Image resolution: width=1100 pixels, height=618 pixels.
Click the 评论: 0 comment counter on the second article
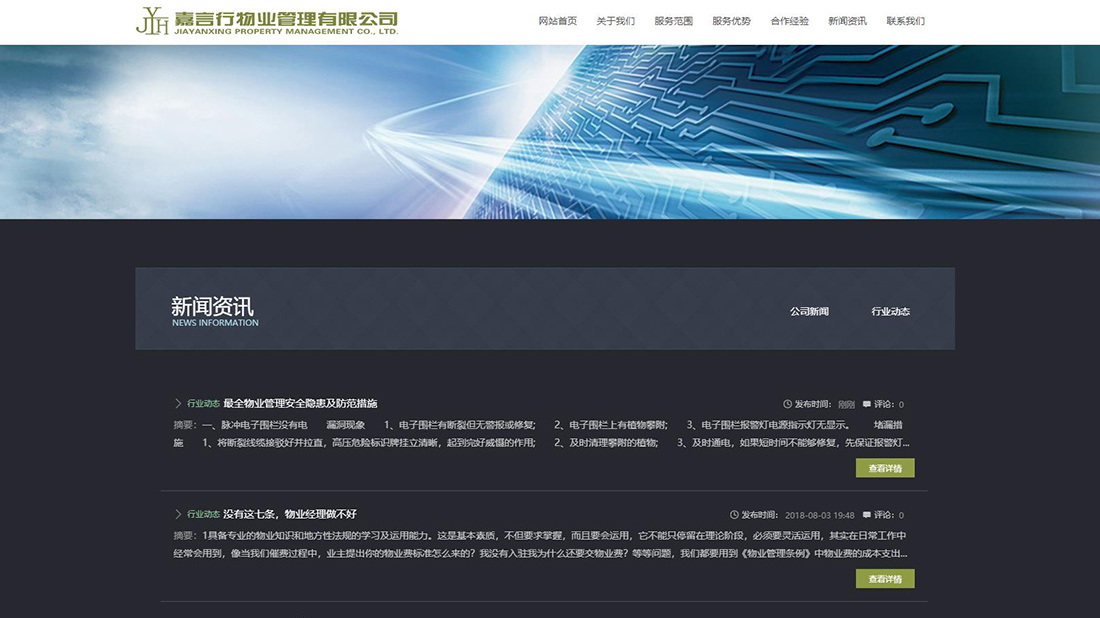click(x=888, y=514)
